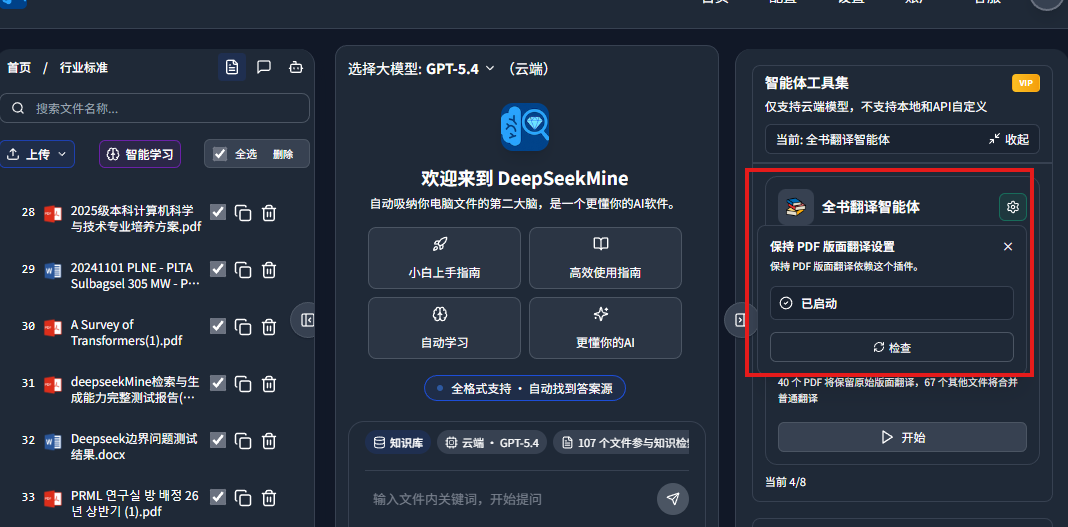The width and height of the screenshot is (1068, 527).
Task: Collapse the agent panel with 收起
Action: pos(1009,140)
